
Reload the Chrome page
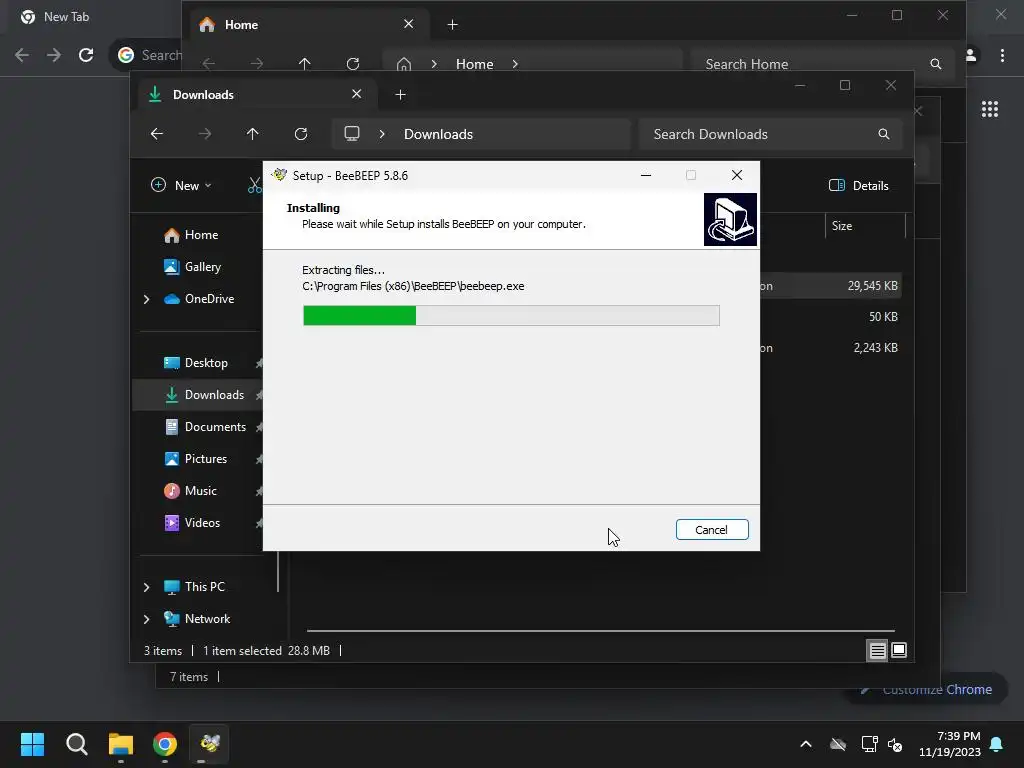(86, 55)
